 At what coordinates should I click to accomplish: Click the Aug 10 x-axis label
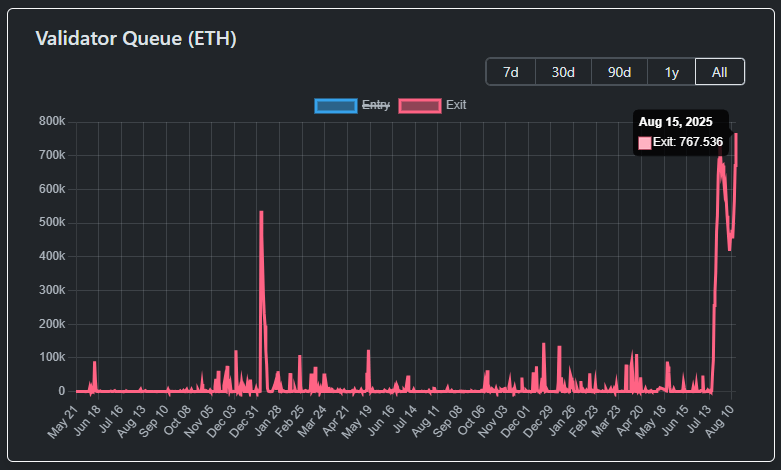point(720,420)
